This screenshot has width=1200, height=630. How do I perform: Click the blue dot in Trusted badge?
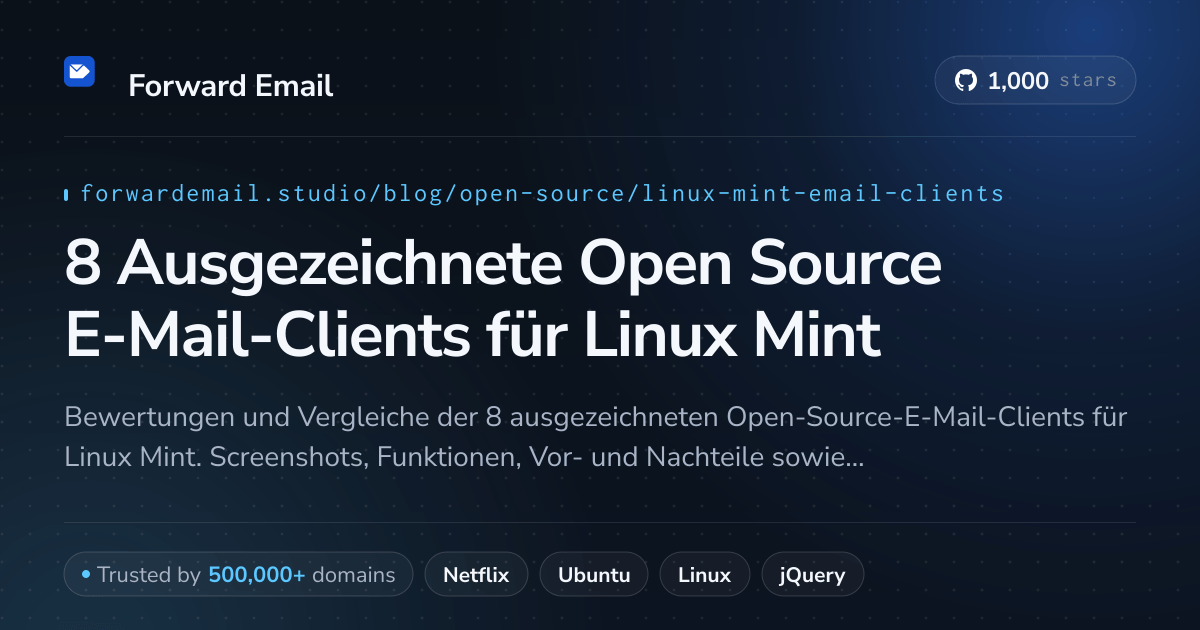(86, 575)
